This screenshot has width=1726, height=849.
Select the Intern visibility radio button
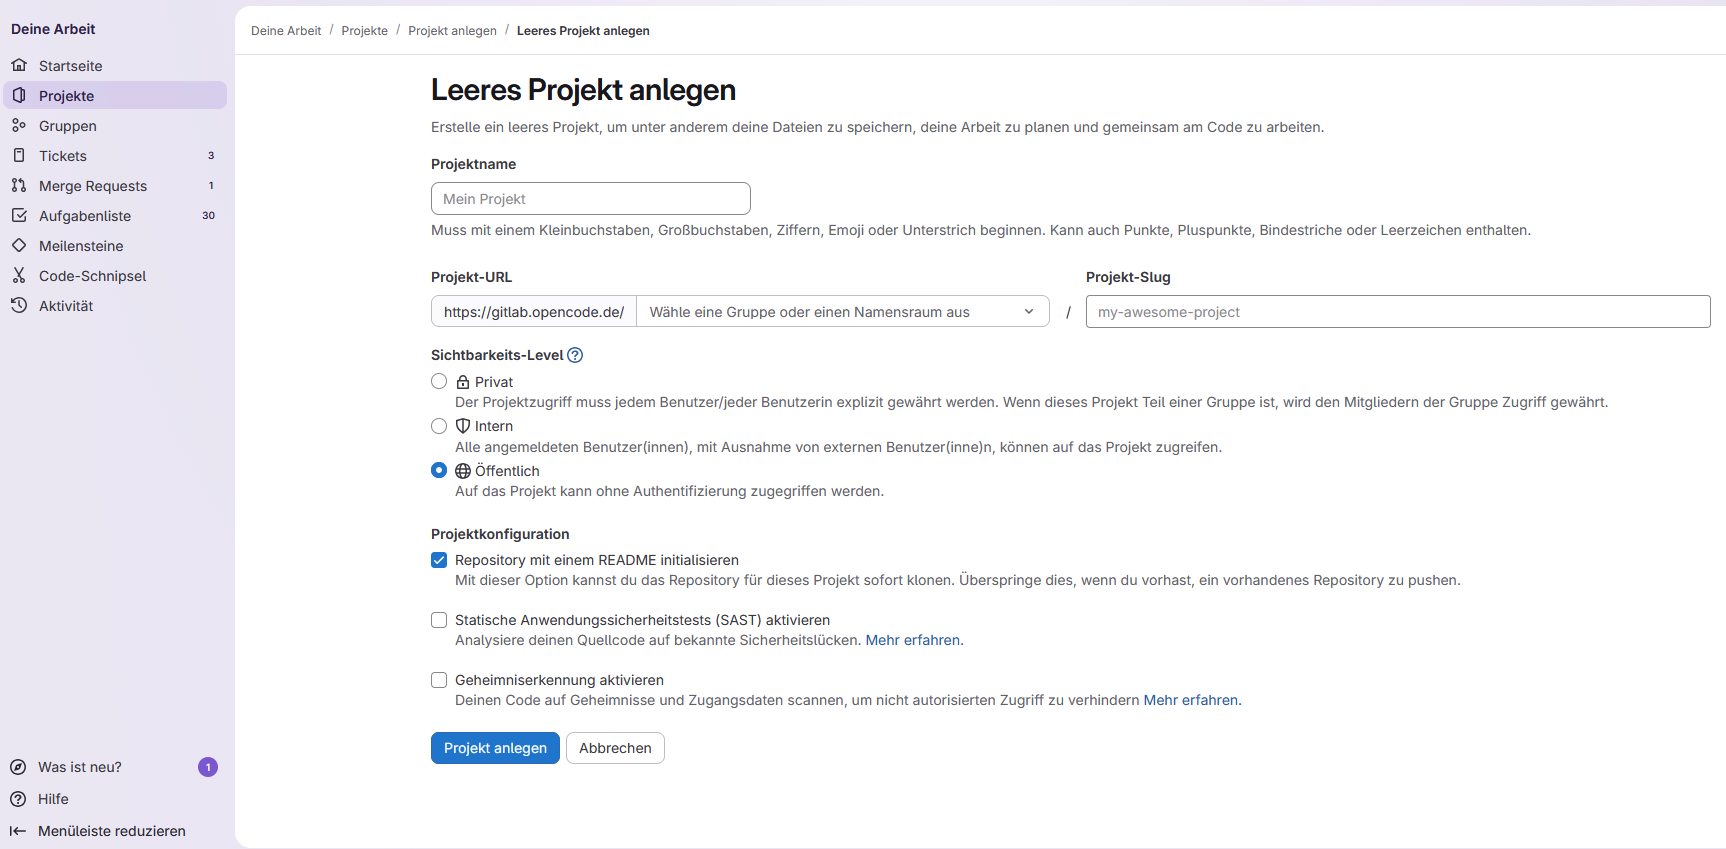coord(439,426)
